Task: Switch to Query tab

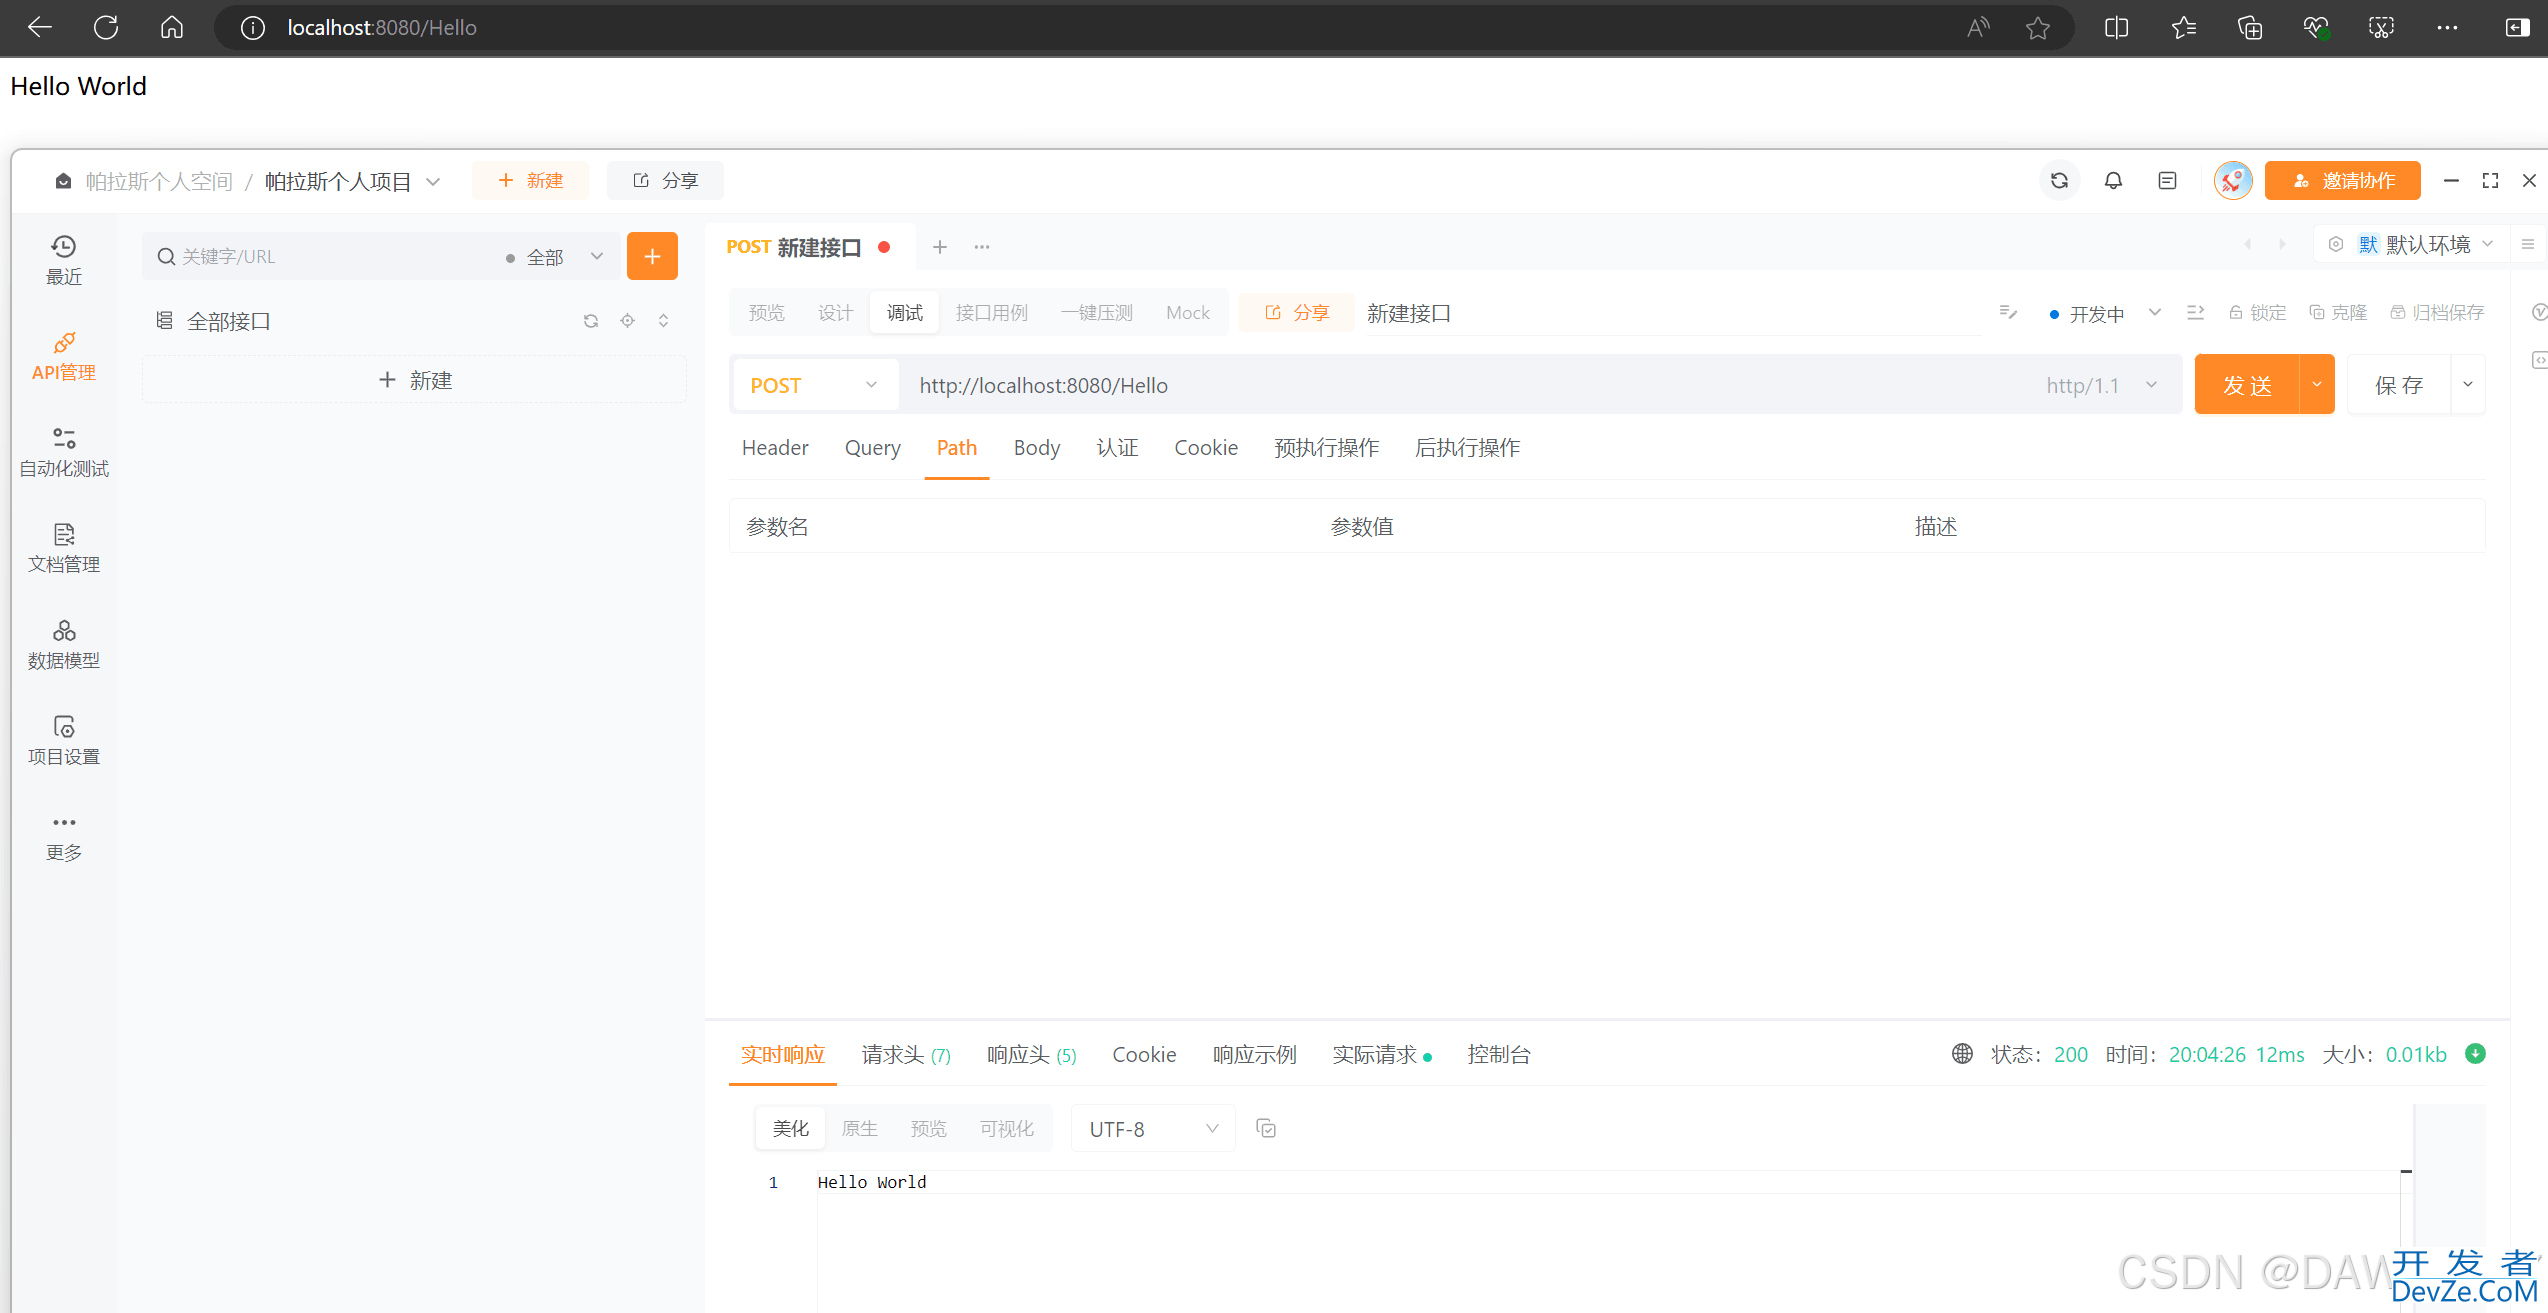Action: click(872, 448)
